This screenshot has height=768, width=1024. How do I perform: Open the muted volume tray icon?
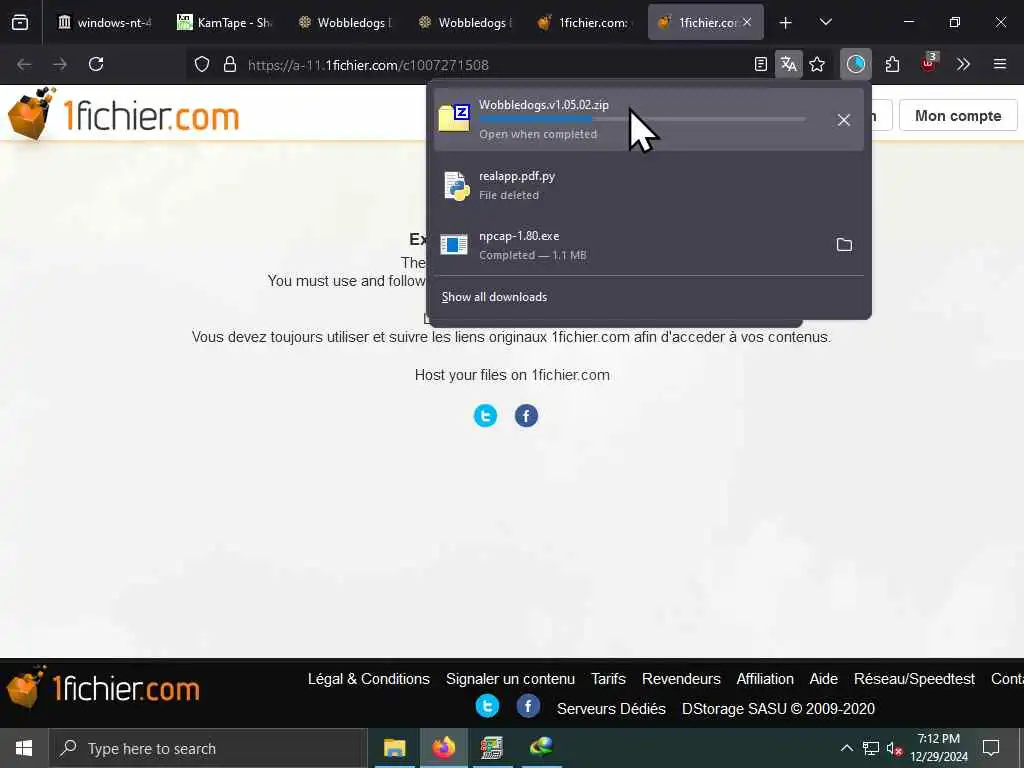tap(894, 748)
